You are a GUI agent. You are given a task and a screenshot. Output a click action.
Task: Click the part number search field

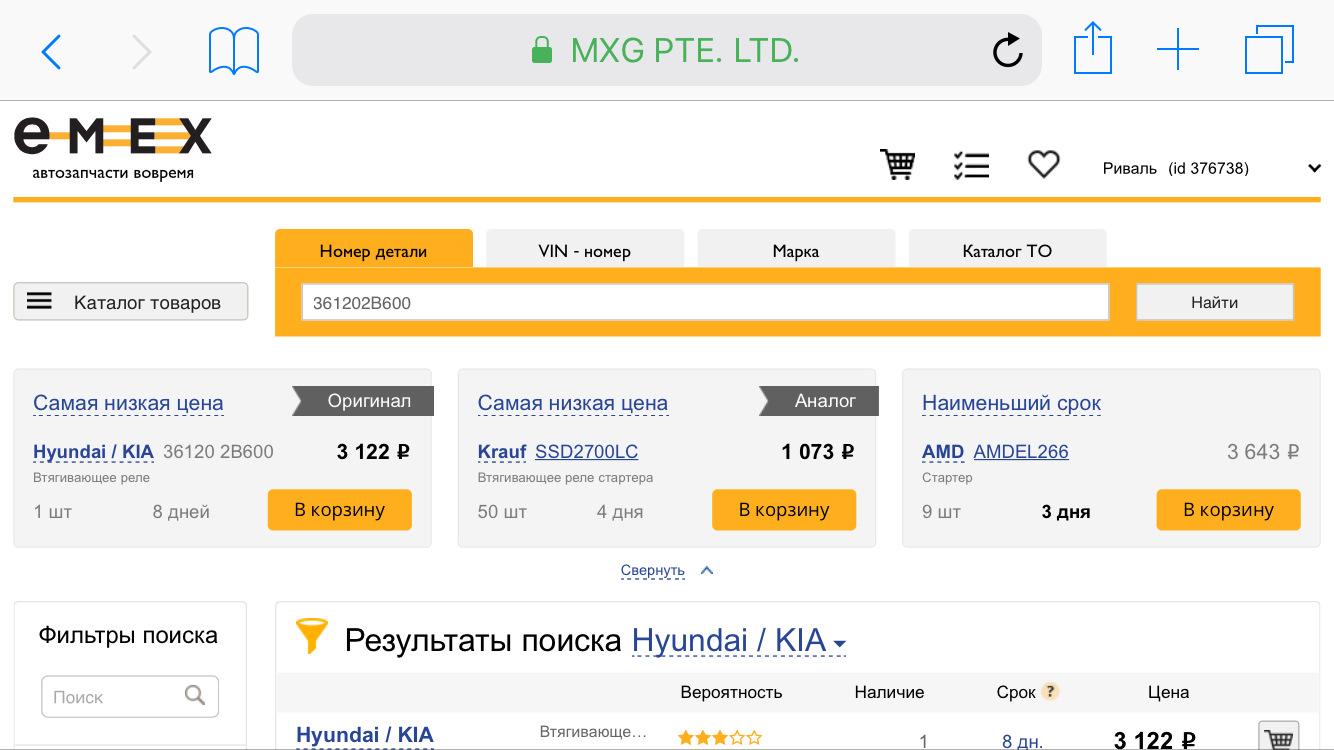[x=705, y=303]
